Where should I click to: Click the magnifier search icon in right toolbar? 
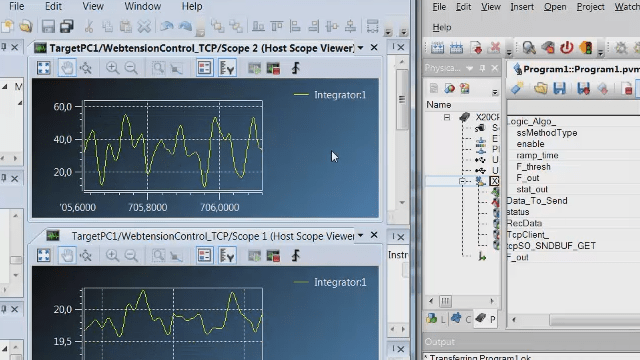coord(529,48)
